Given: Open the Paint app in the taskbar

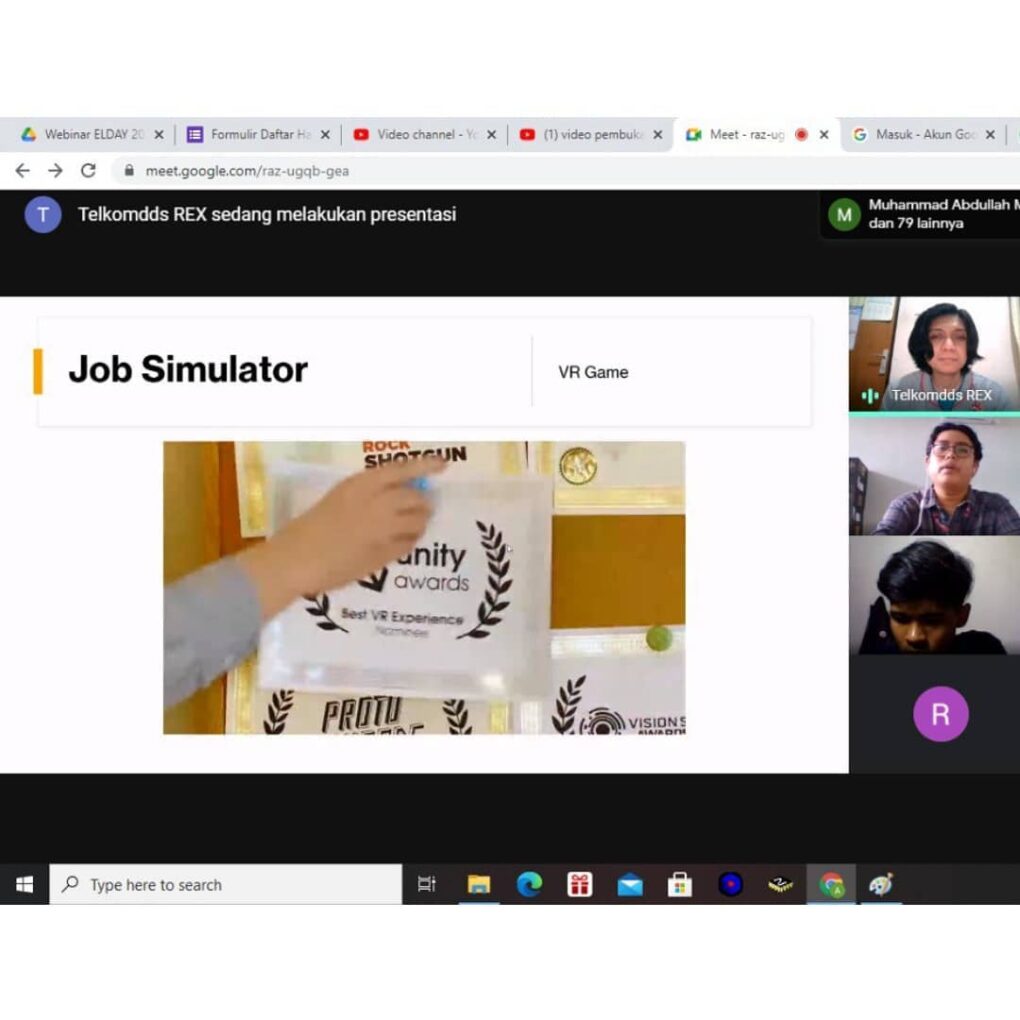Looking at the screenshot, I should (x=881, y=885).
